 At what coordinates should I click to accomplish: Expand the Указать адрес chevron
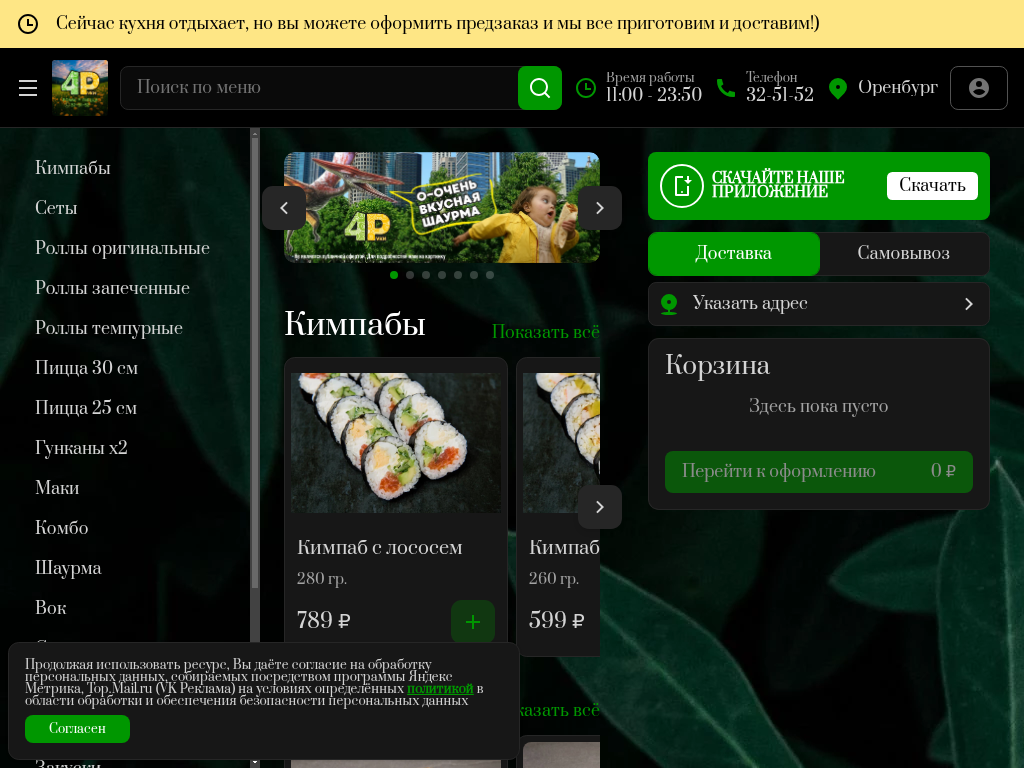click(x=968, y=304)
